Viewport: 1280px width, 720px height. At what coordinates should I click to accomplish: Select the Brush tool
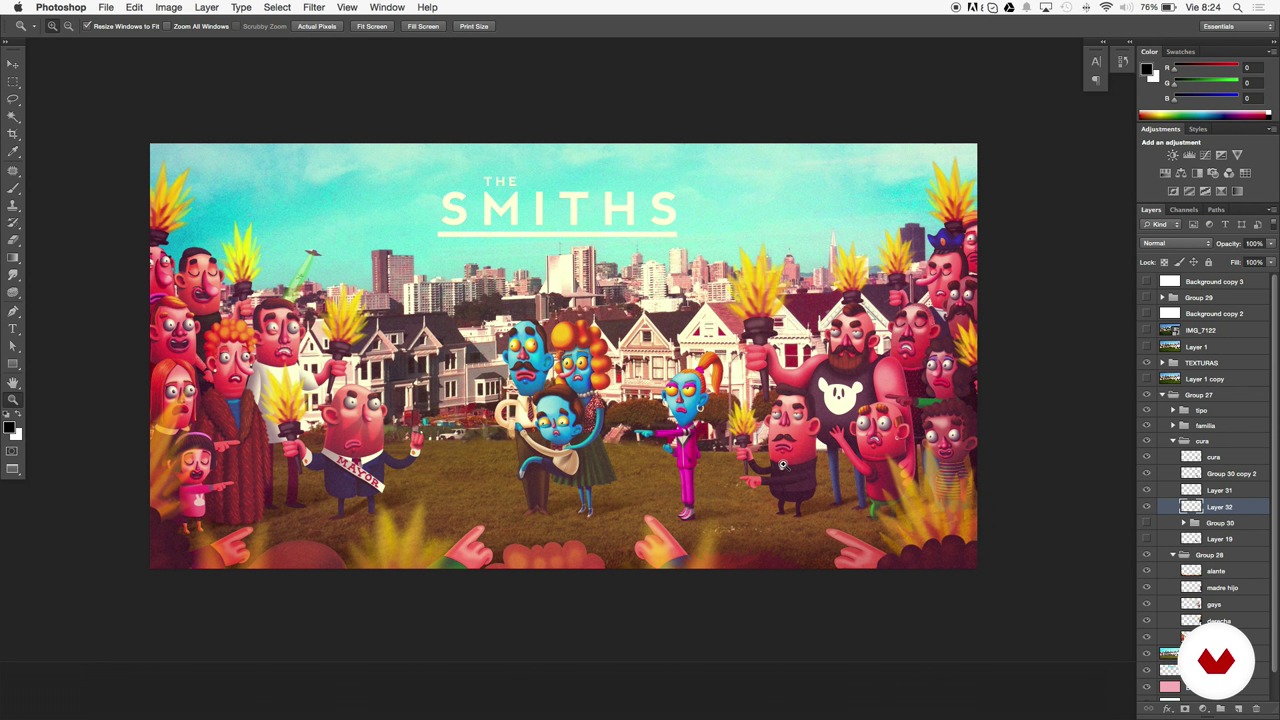pos(13,187)
